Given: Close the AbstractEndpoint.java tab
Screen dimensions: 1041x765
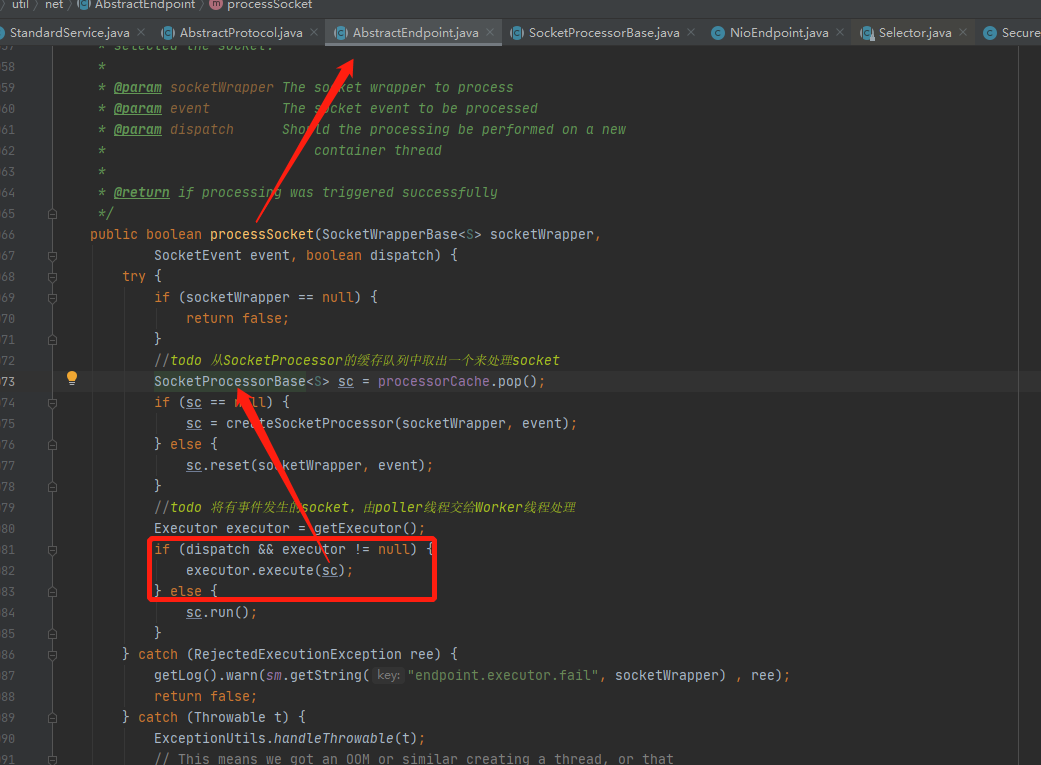Looking at the screenshot, I should coord(489,32).
